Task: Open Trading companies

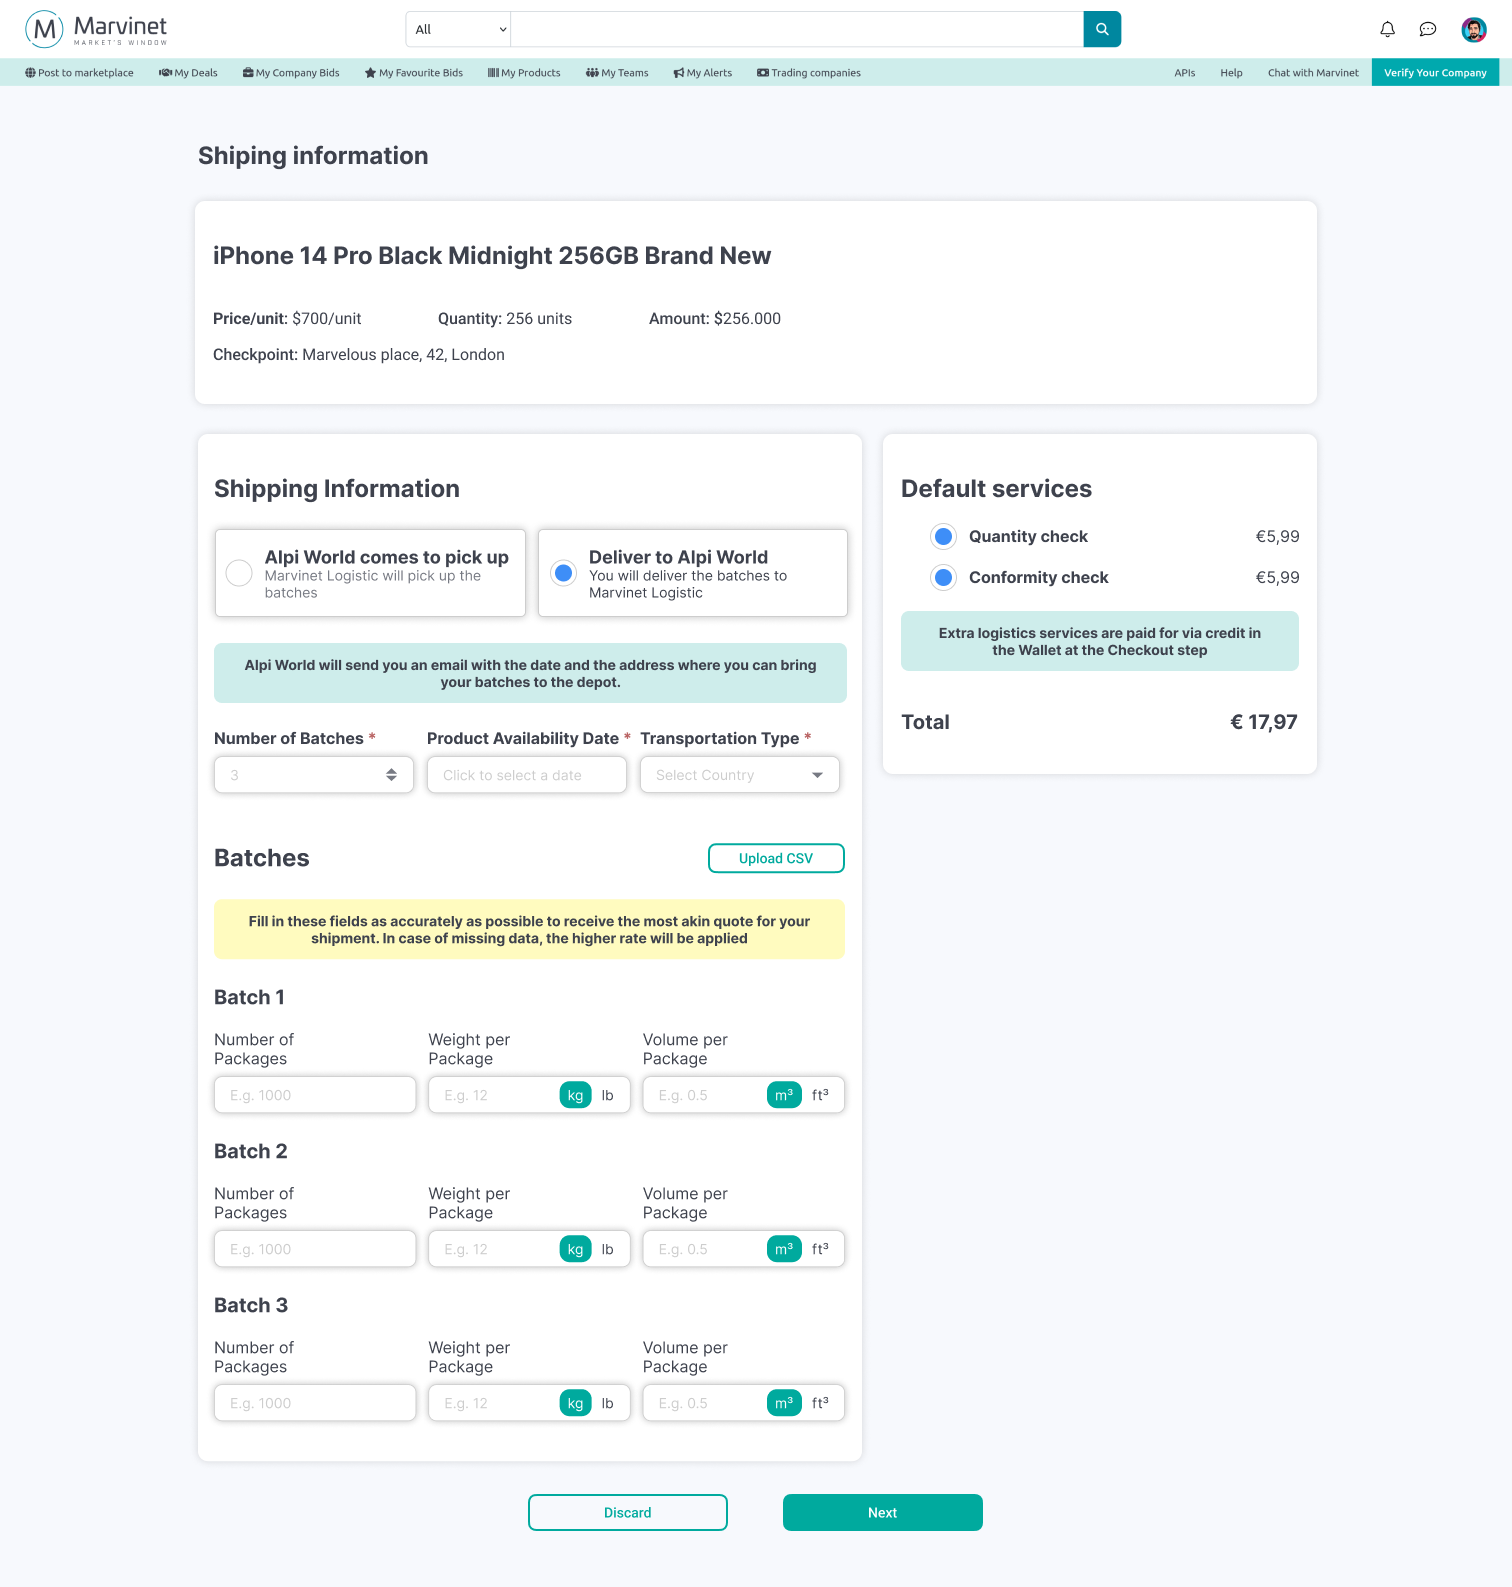Action: tap(809, 73)
